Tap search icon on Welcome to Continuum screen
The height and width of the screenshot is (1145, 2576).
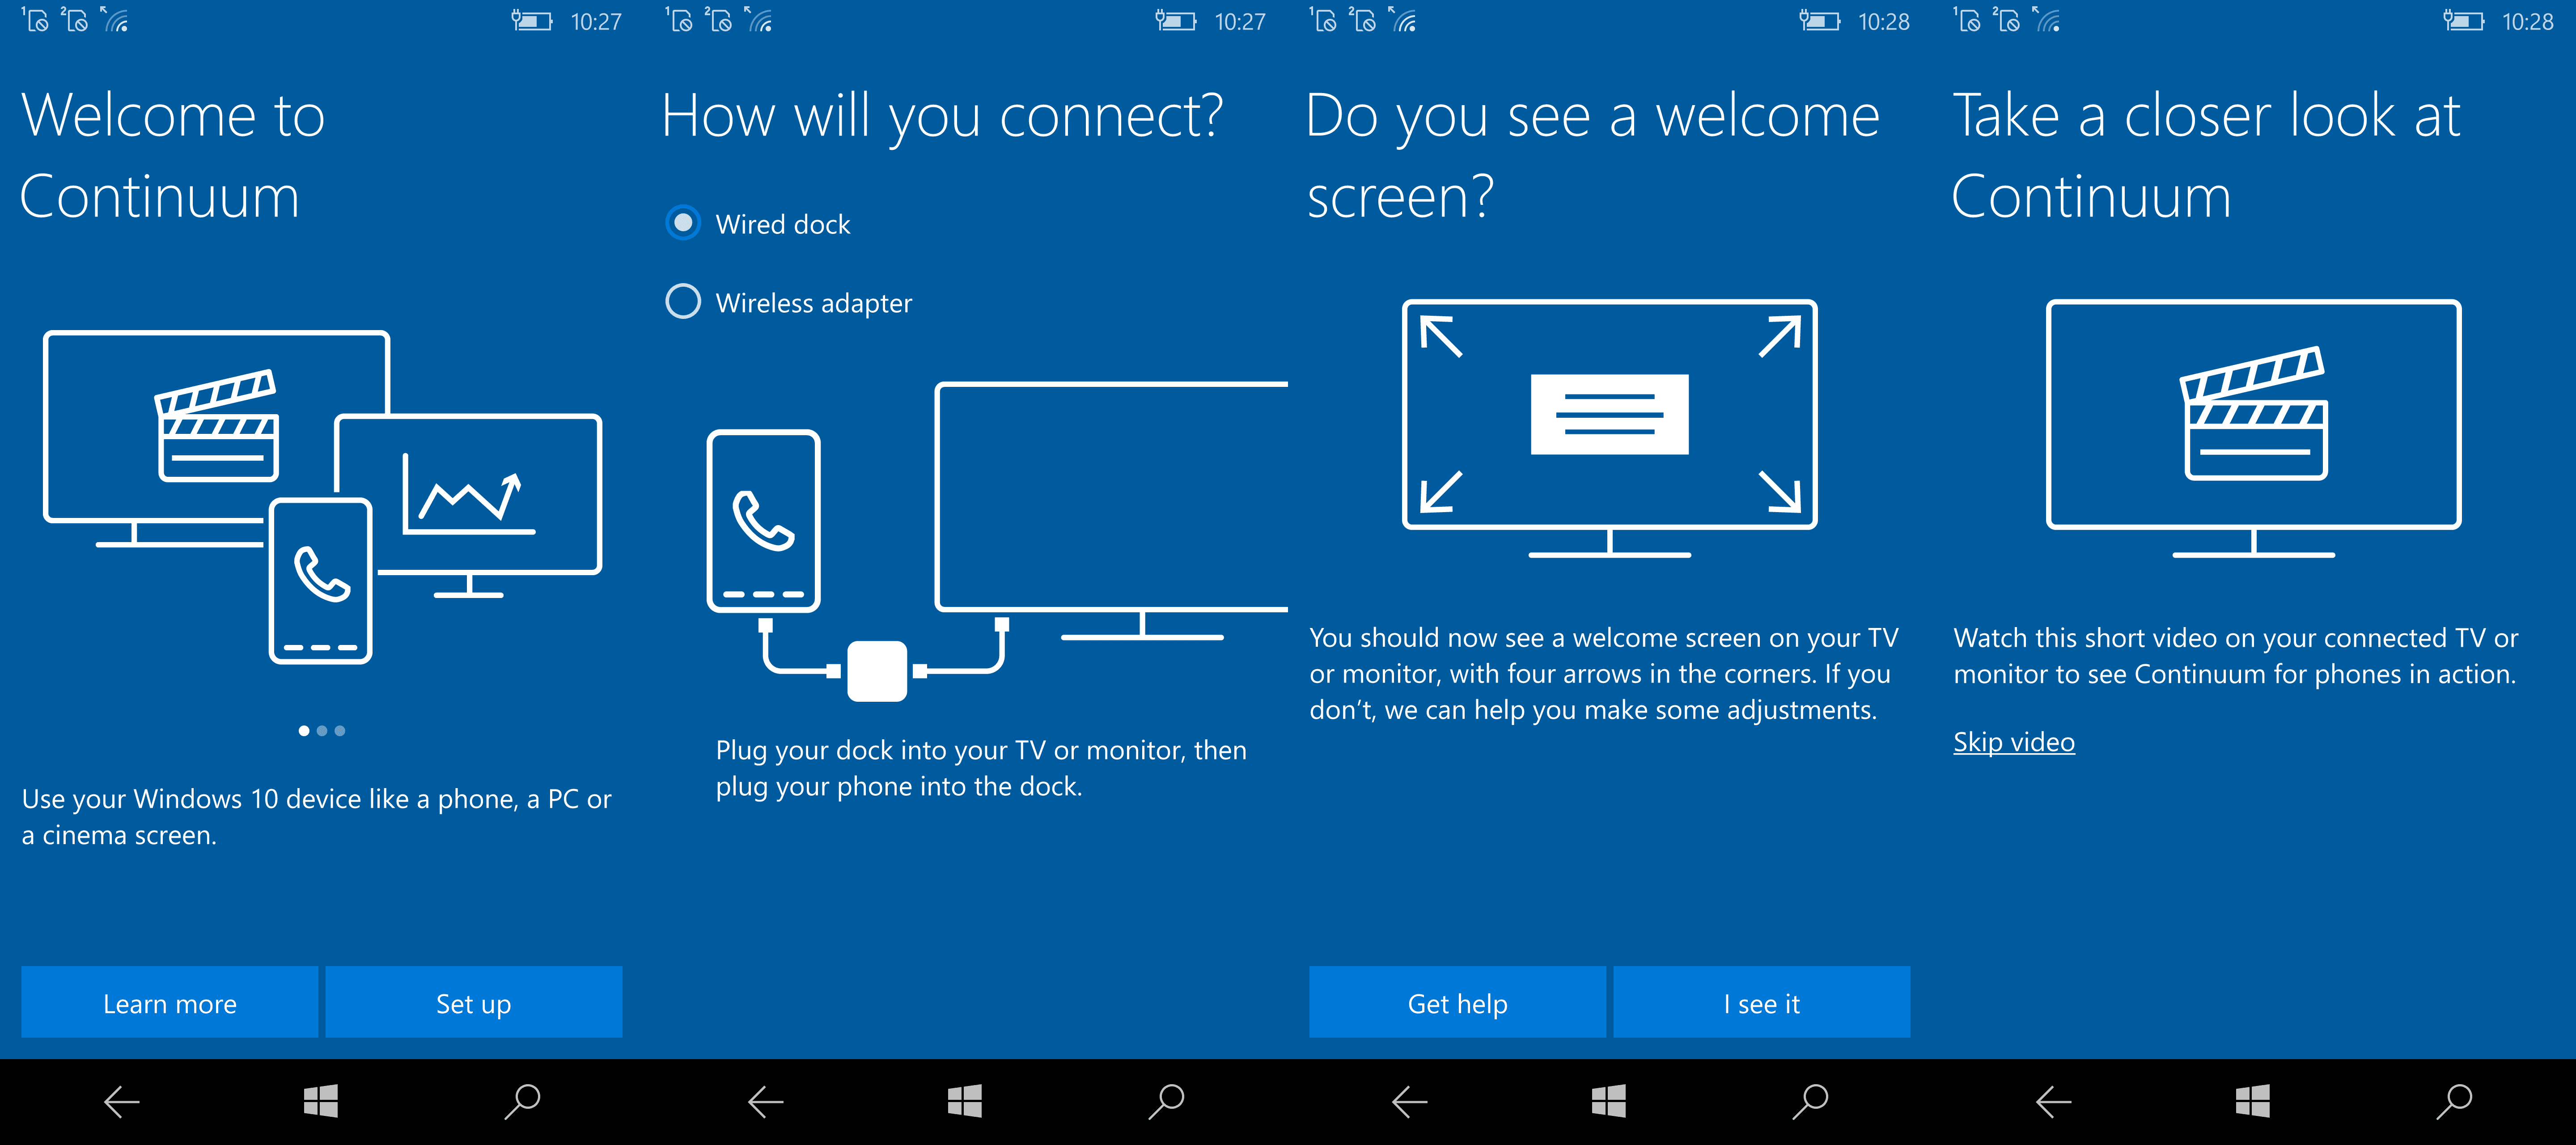[x=522, y=1101]
